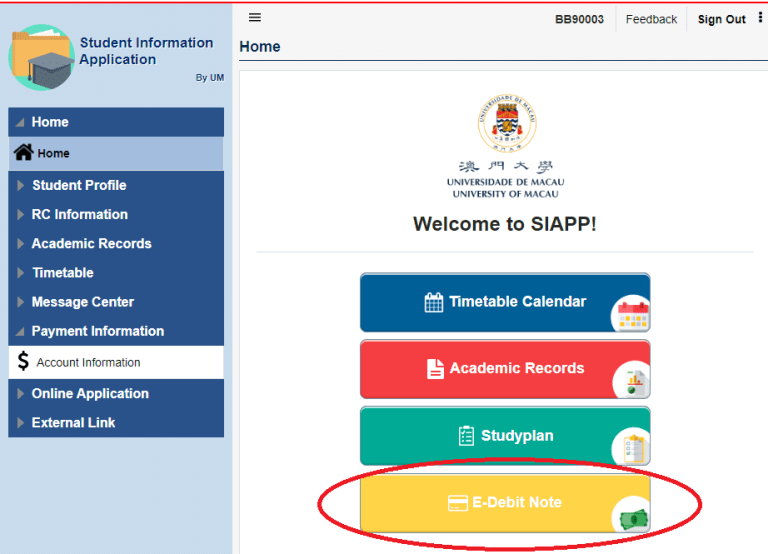Click the house icon beside Home

23,153
